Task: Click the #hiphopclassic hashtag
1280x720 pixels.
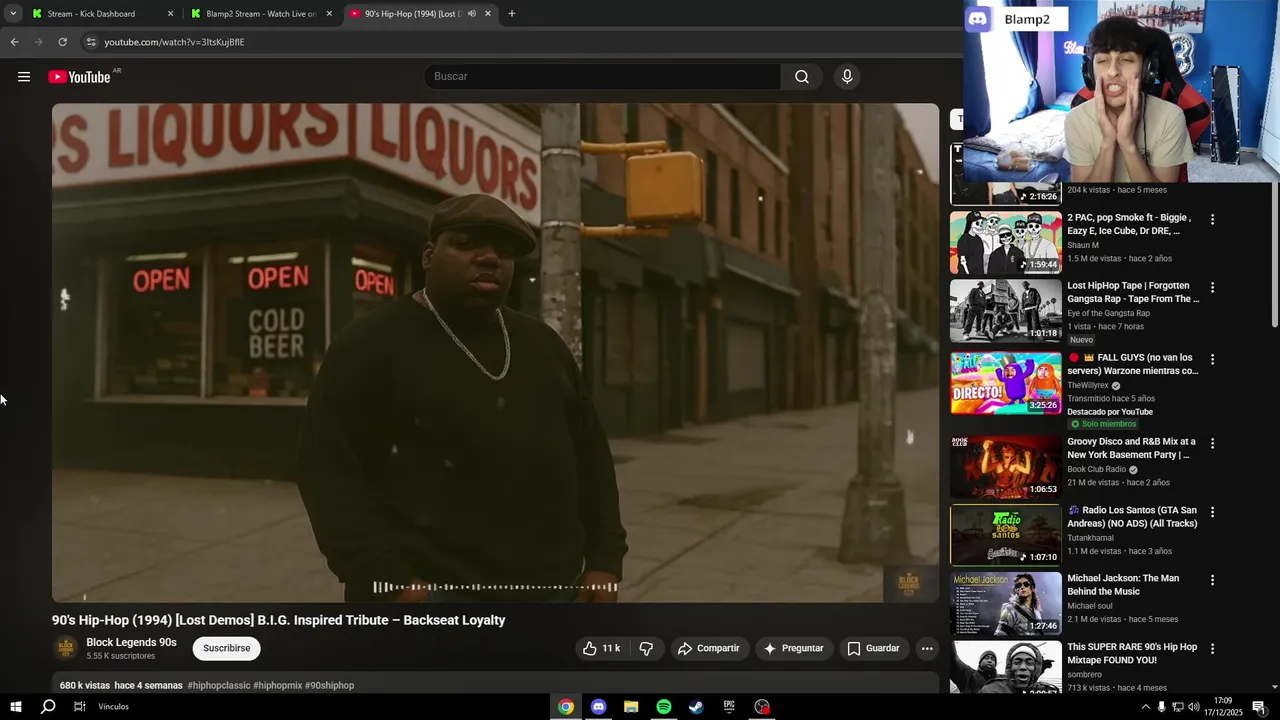Action: click(x=219, y=686)
